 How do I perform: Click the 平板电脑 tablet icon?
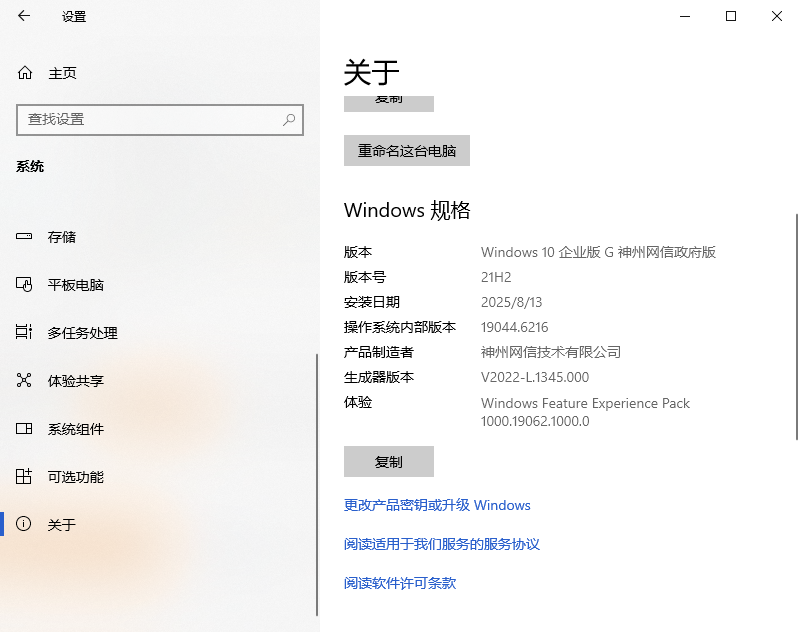tap(24, 284)
